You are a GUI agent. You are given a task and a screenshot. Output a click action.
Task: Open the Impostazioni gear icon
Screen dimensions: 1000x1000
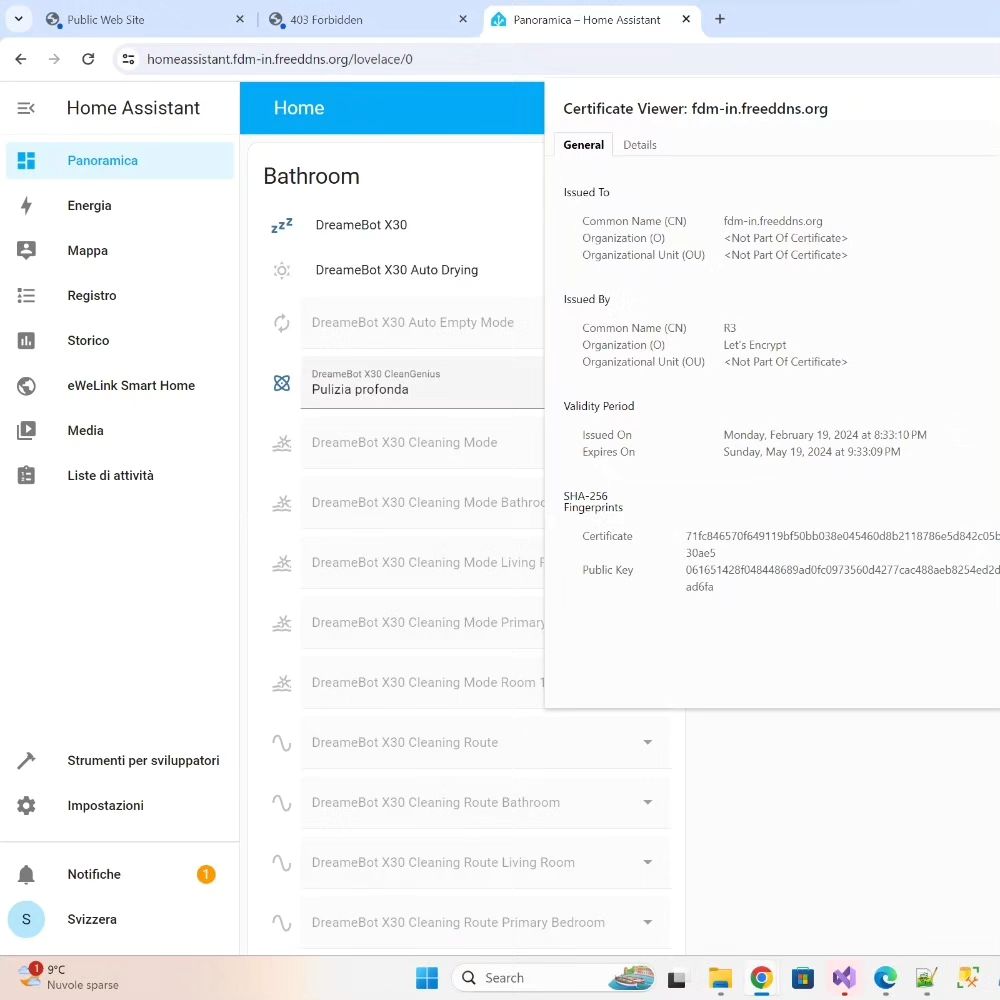tap(26, 805)
